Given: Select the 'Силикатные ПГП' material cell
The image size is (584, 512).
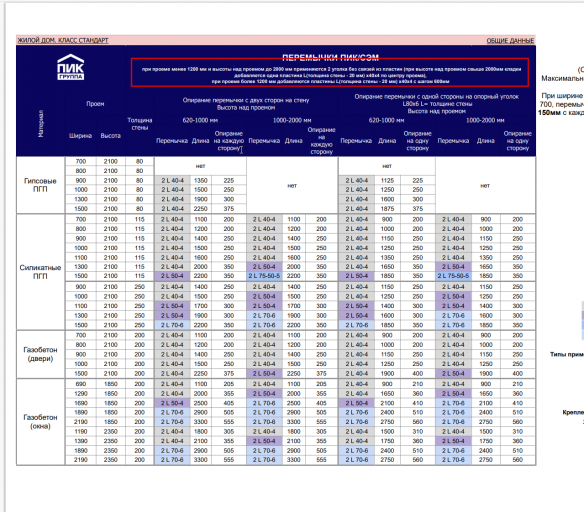Looking at the screenshot, I should coord(40,272).
